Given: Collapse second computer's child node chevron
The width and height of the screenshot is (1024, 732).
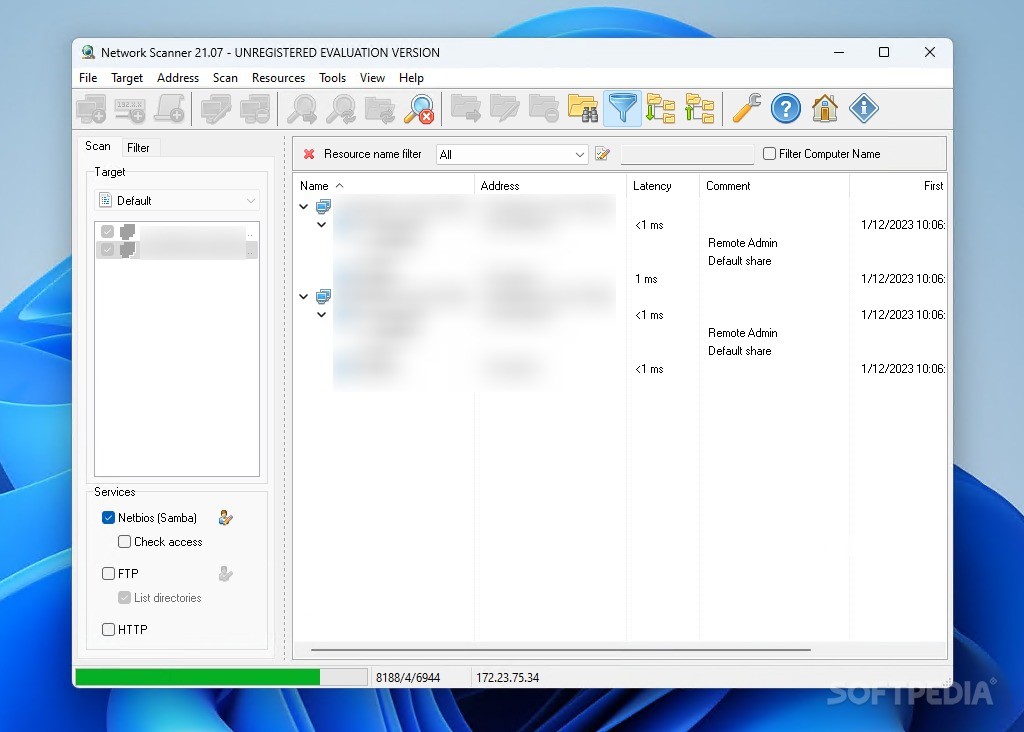Looking at the screenshot, I should (x=321, y=315).
